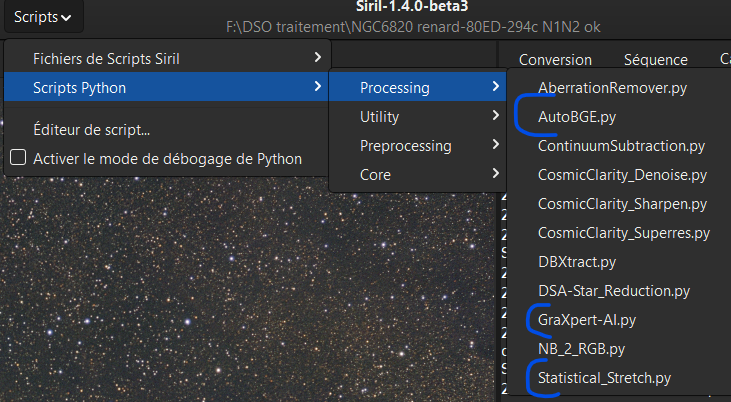Launch CosmicClarity_Superres.py script

pos(623,233)
